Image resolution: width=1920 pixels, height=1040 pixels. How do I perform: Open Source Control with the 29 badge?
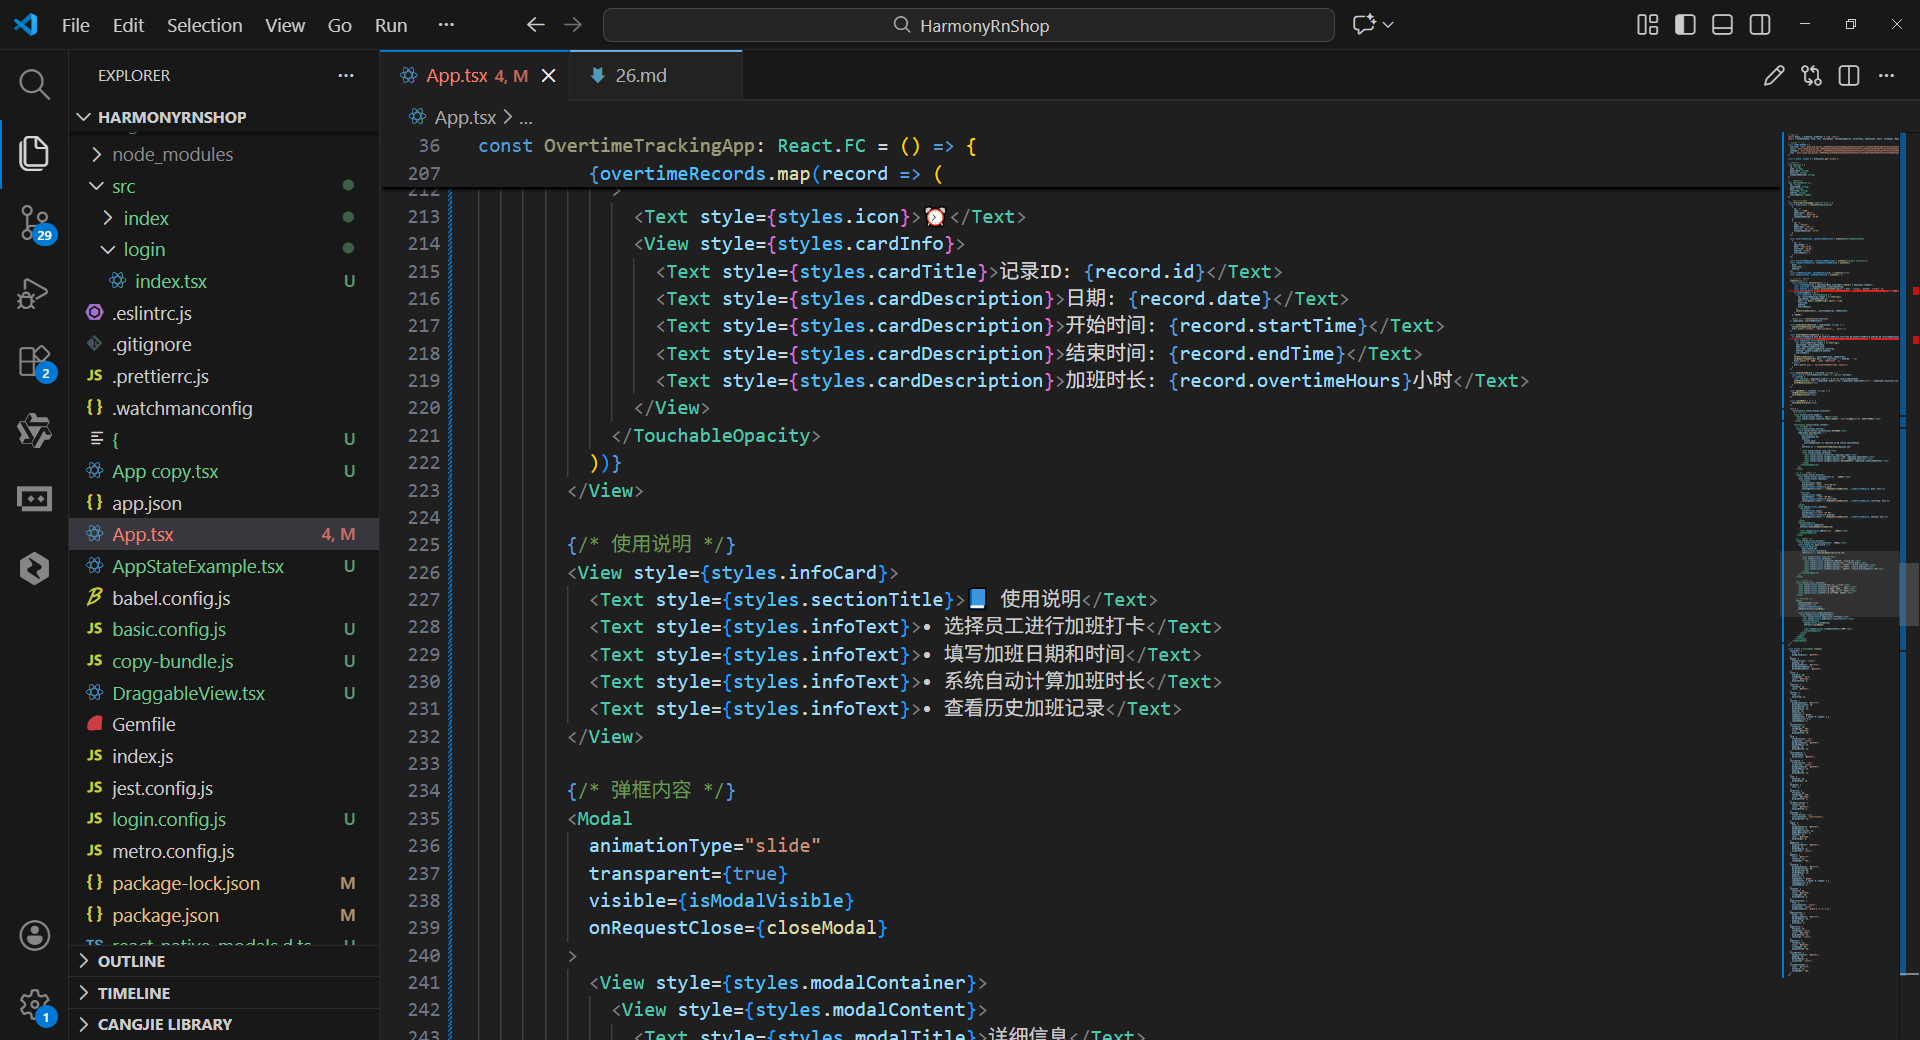[x=34, y=223]
